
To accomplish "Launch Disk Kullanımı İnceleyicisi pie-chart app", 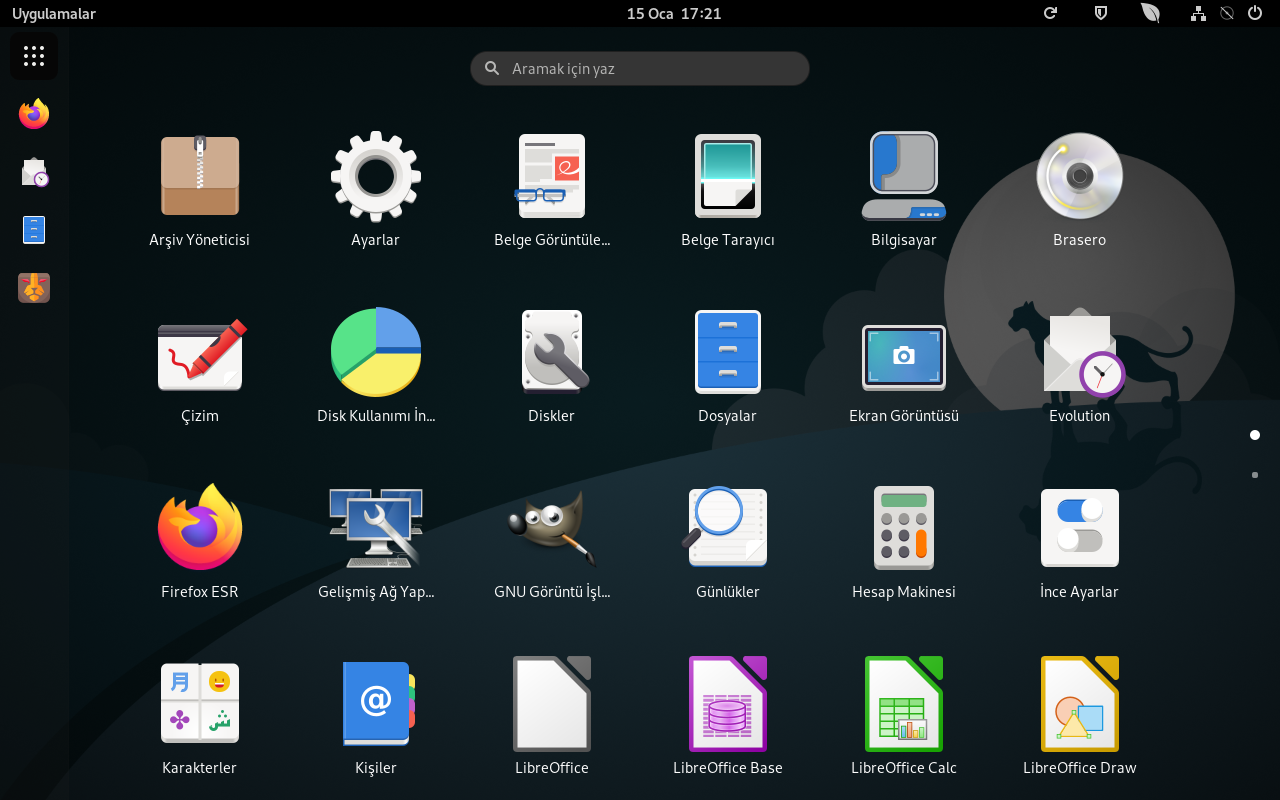I will click(376, 352).
